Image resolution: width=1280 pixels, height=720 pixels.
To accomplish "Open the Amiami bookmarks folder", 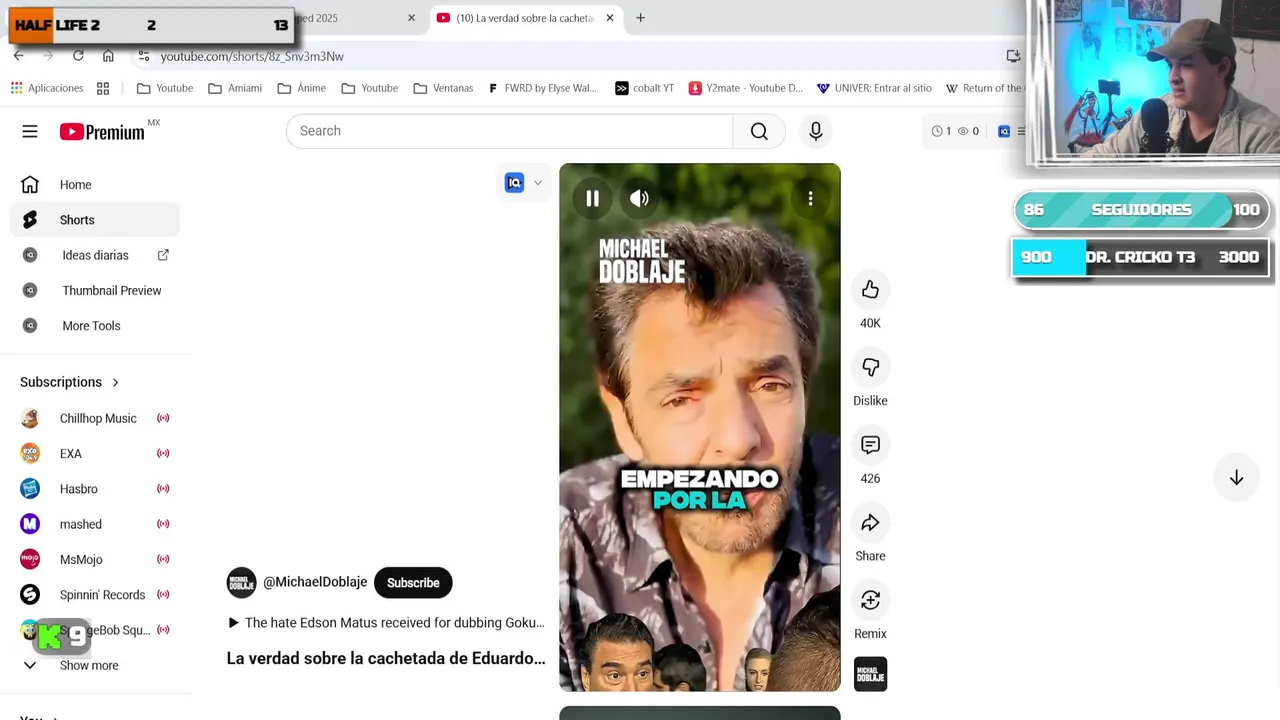I will (x=235, y=88).
